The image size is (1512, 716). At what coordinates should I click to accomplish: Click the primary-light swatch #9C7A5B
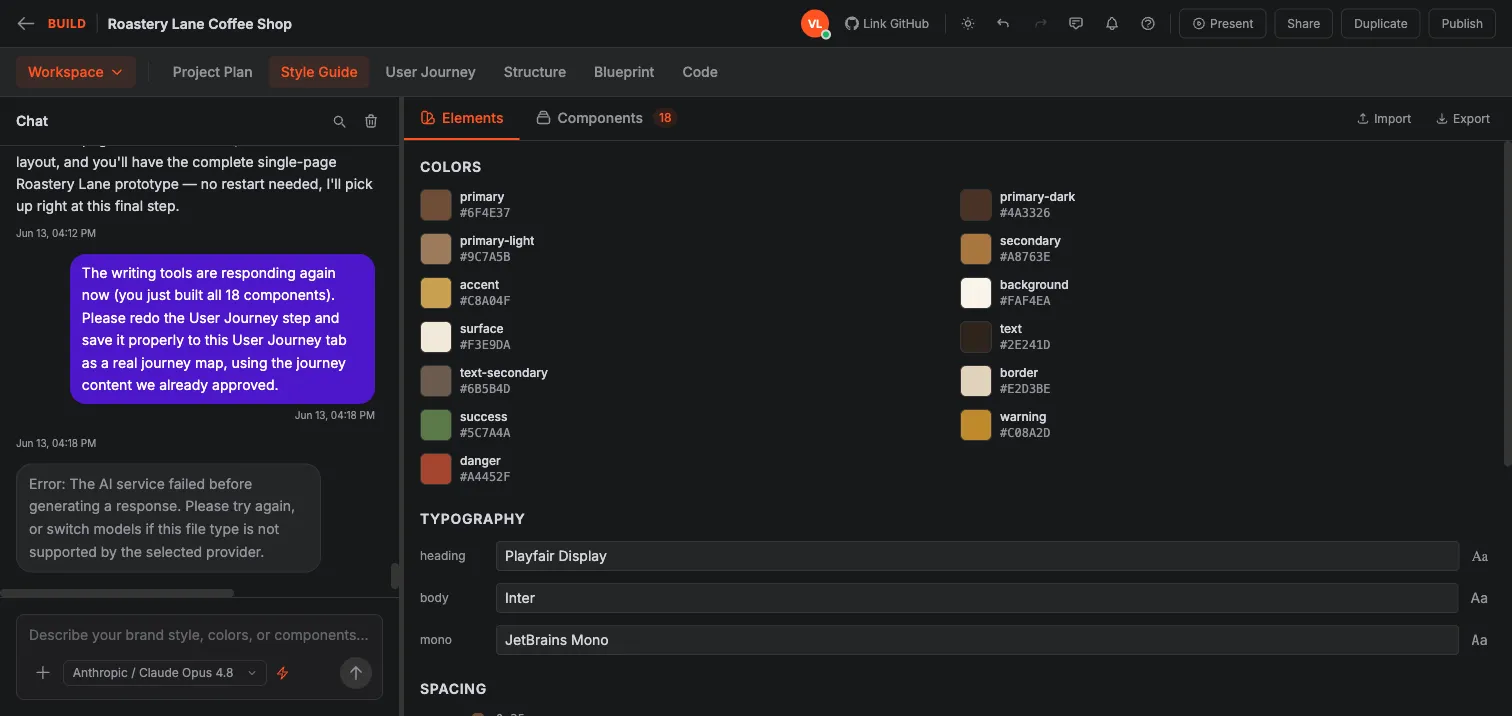[x=436, y=249]
